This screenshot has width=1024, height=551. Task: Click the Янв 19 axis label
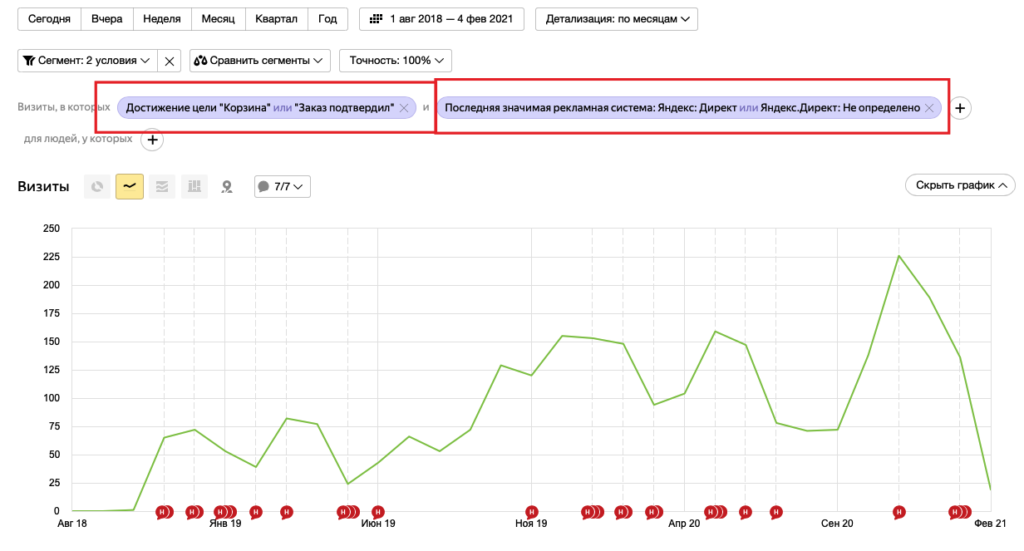225,524
